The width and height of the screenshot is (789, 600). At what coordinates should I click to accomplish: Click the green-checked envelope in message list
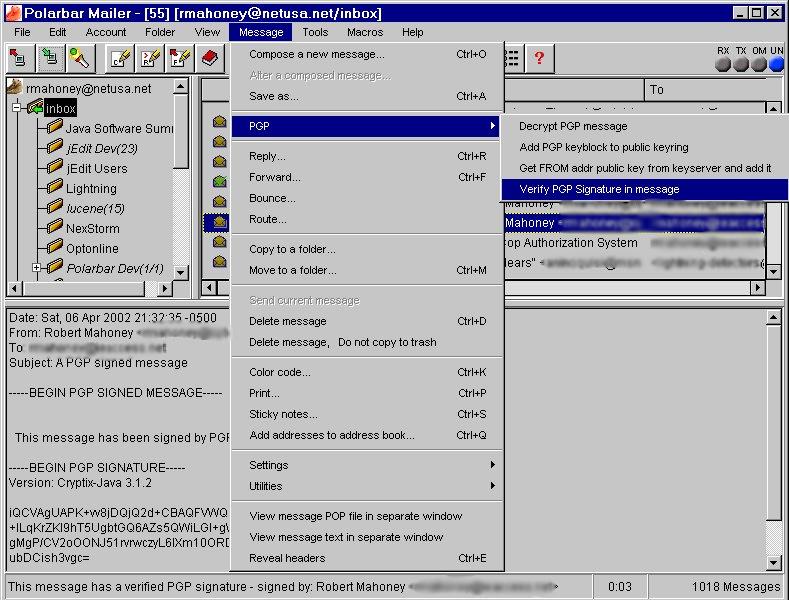pyautogui.click(x=220, y=181)
